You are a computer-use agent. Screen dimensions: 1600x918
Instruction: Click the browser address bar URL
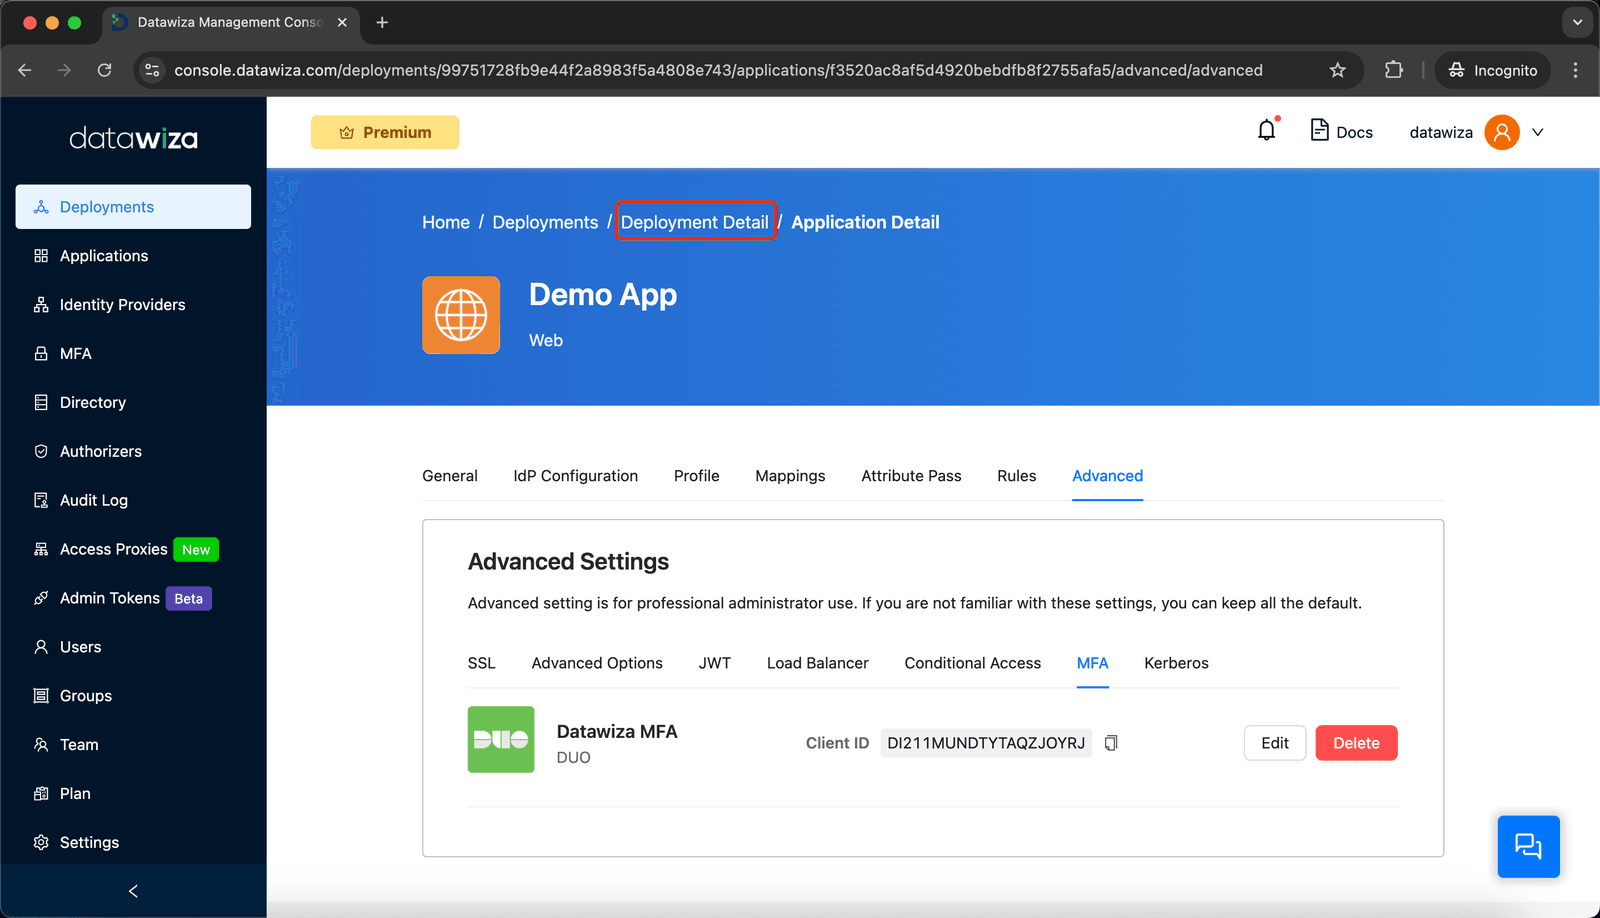tap(718, 70)
